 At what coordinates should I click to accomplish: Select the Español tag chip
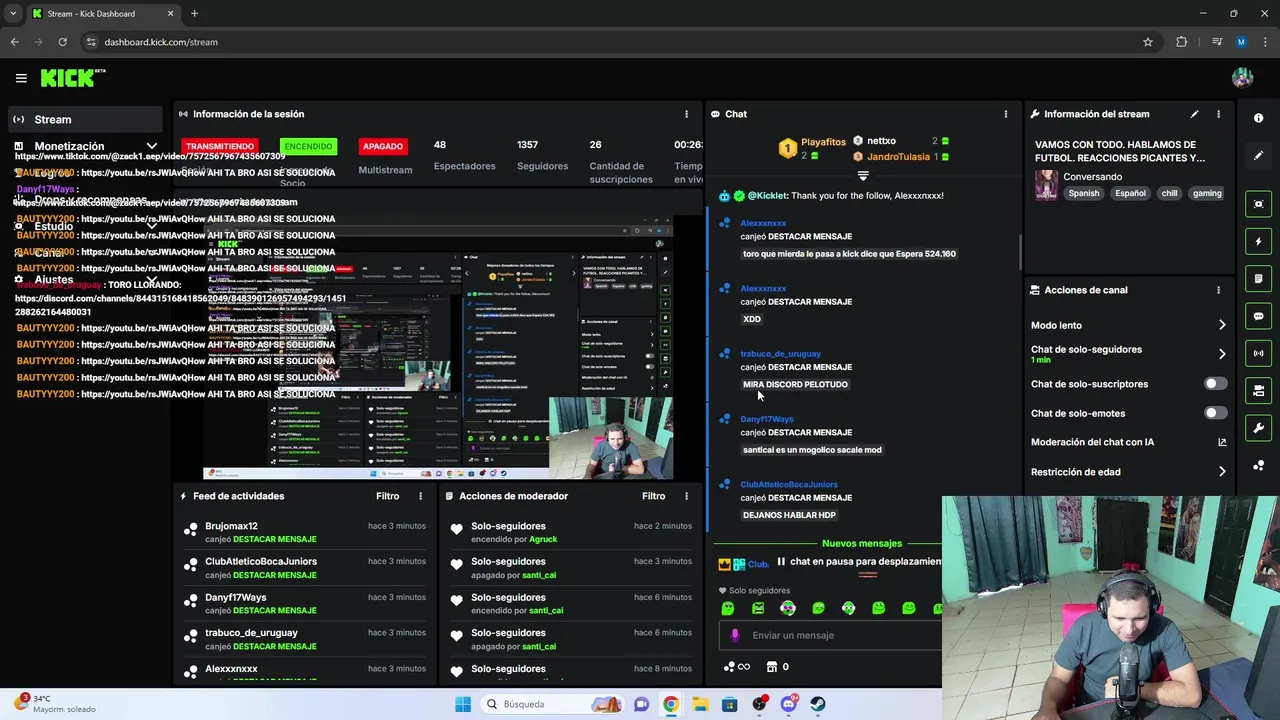click(1130, 193)
